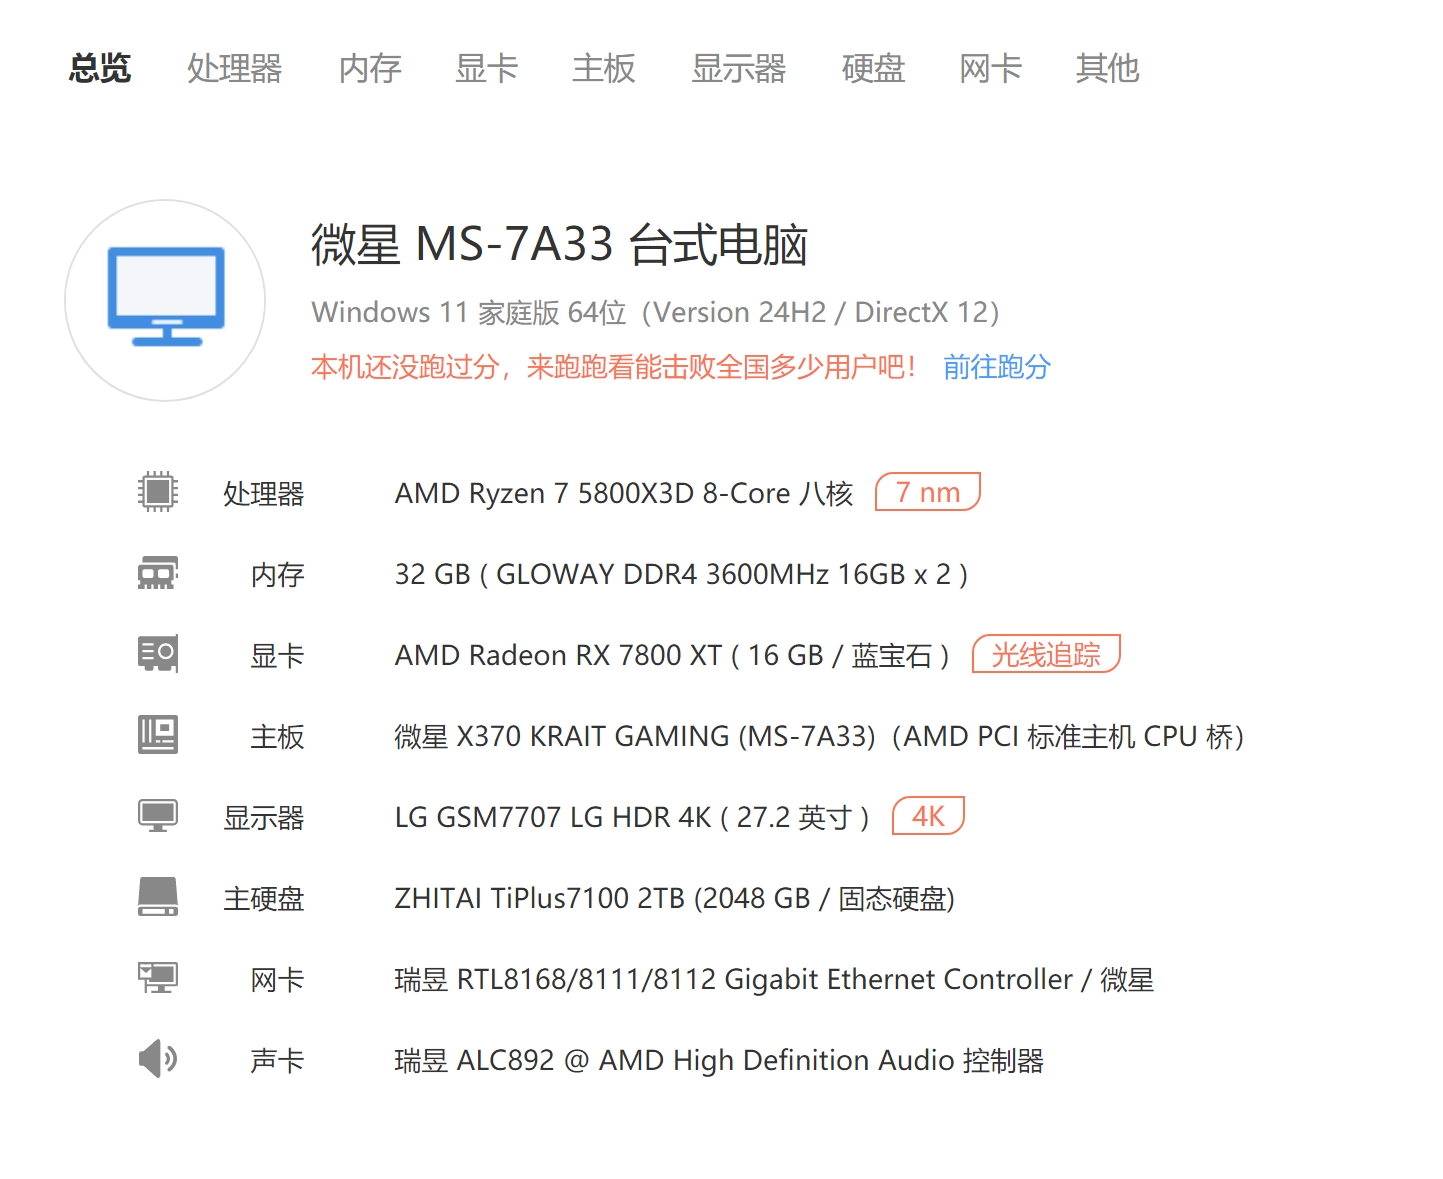Click the title 微星 MS-7A33 台式电脑
This screenshot has width=1443, height=1179.
[x=560, y=244]
